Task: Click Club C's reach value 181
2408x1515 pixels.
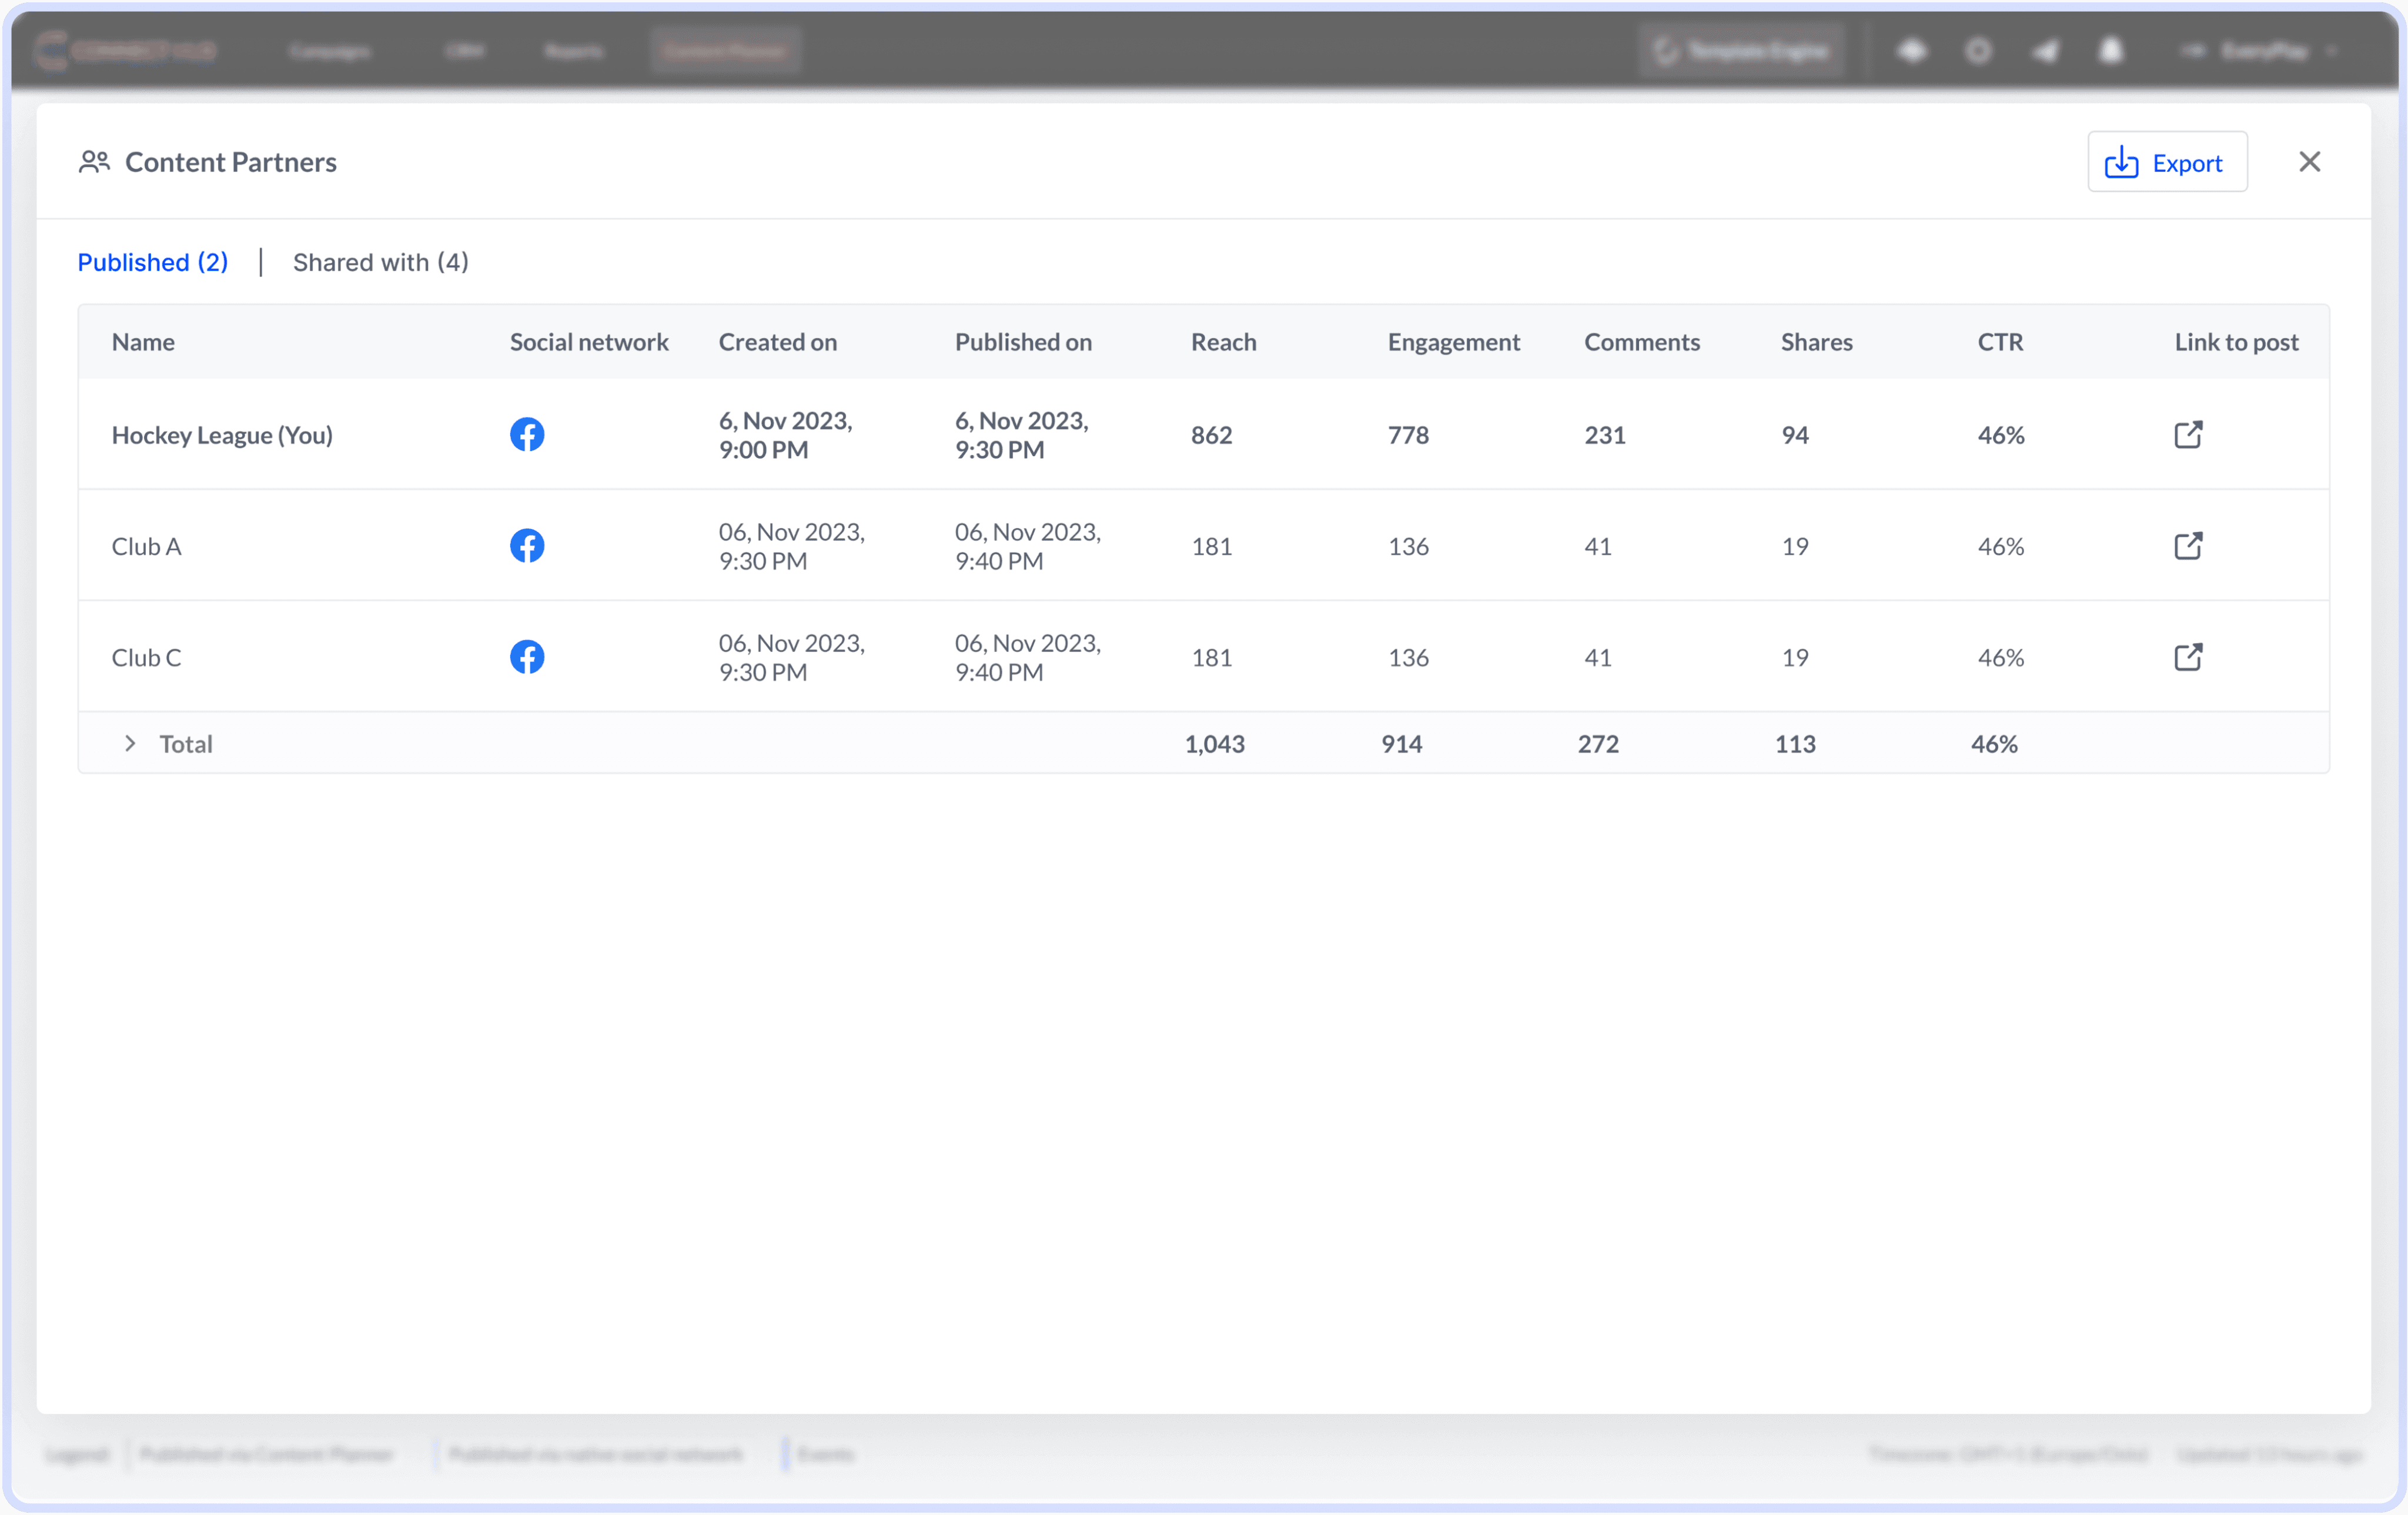Action: click(x=1212, y=657)
